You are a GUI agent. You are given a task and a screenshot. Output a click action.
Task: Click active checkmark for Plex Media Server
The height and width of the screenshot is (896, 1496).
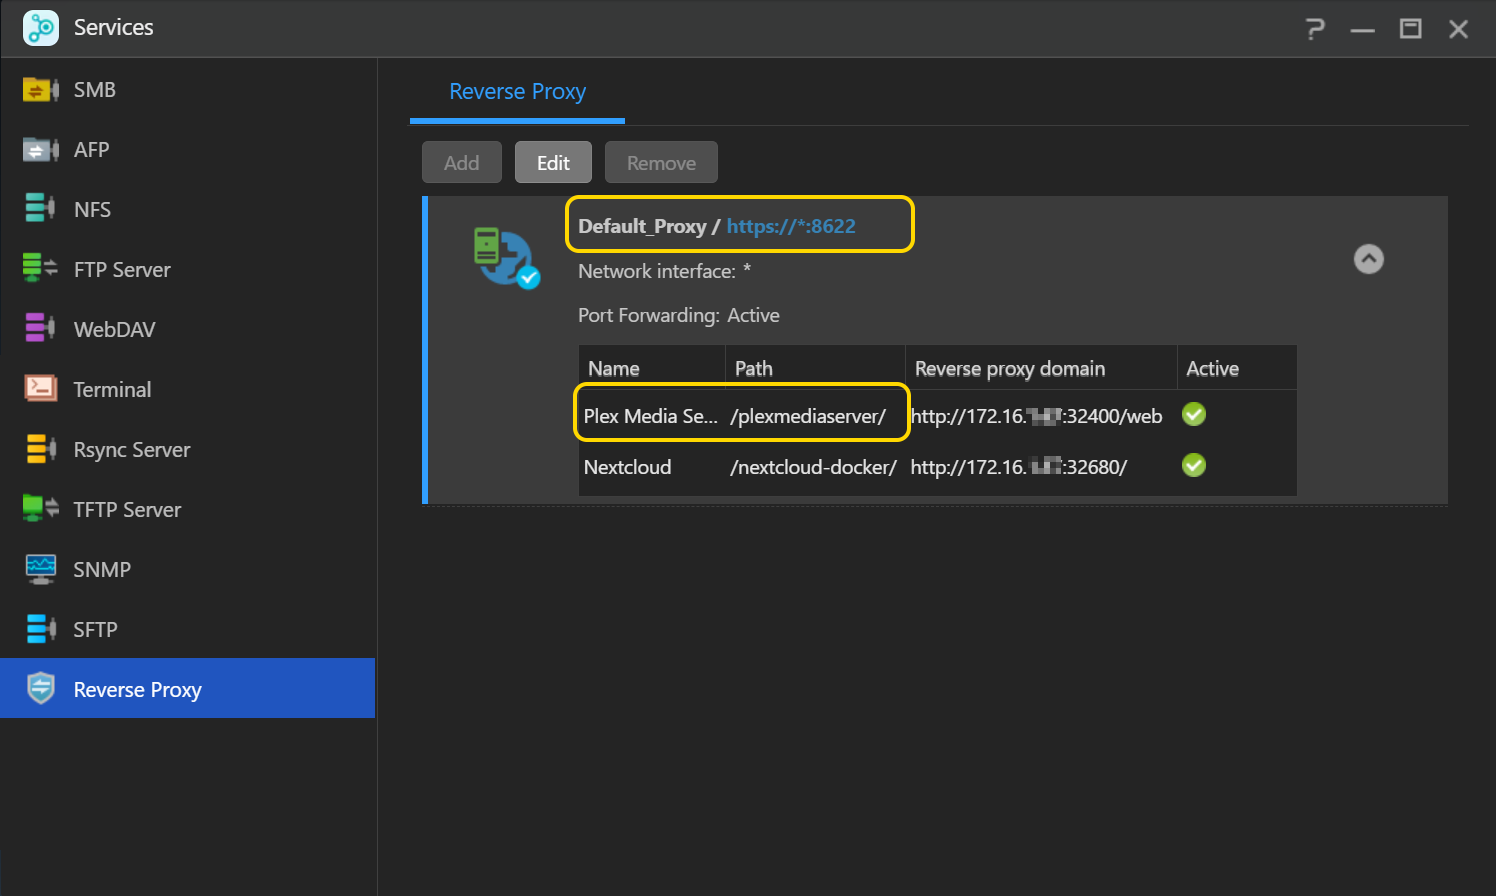(x=1194, y=414)
